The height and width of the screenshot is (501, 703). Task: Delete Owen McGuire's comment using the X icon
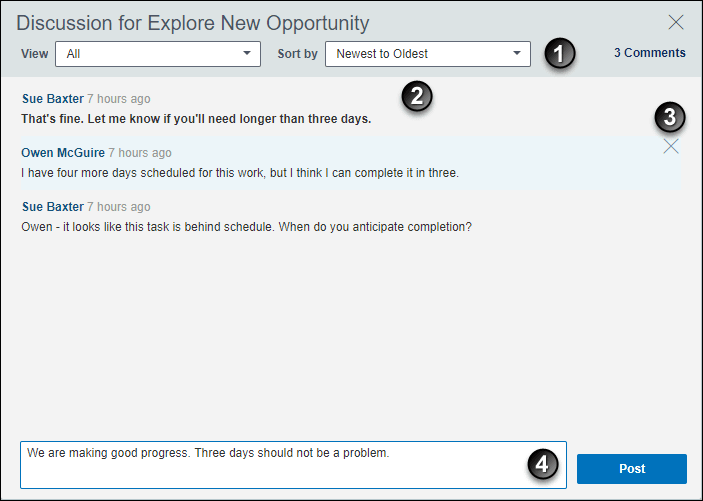coord(671,146)
